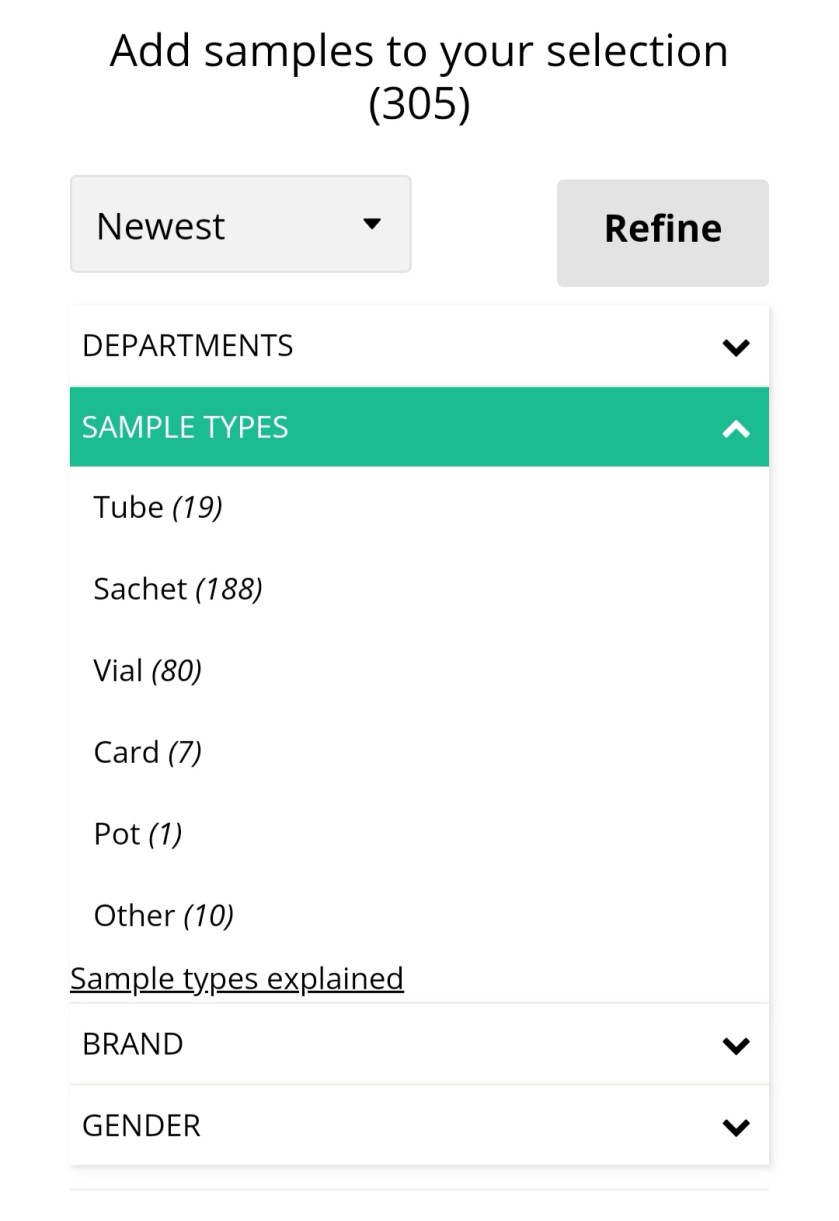Click the Gender chevron down icon
The width and height of the screenshot is (839, 1221).
pyautogui.click(x=736, y=1128)
